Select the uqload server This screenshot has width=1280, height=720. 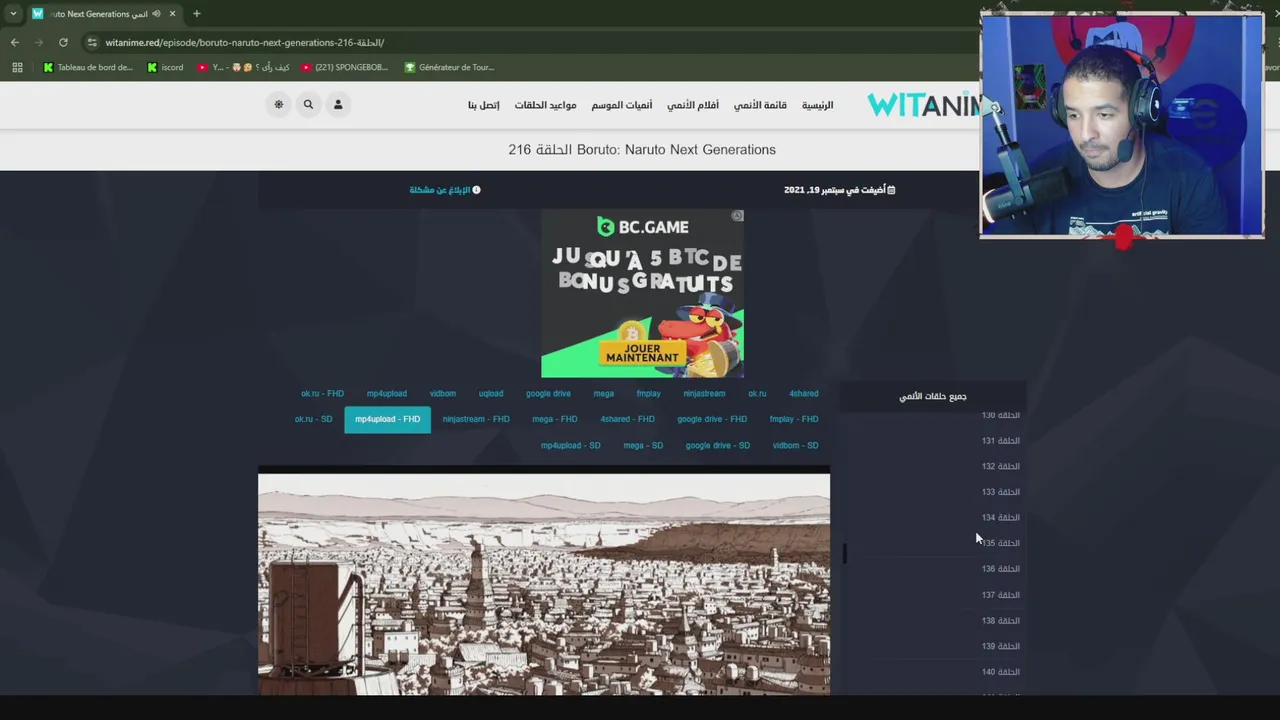pos(491,393)
